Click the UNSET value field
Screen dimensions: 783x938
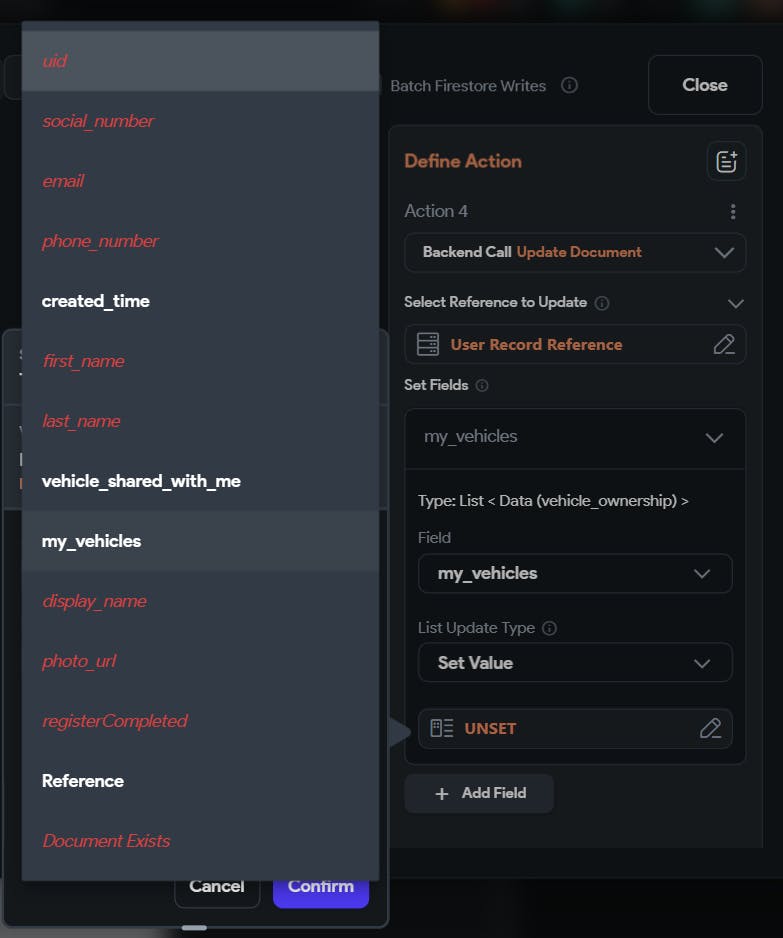(x=560, y=728)
